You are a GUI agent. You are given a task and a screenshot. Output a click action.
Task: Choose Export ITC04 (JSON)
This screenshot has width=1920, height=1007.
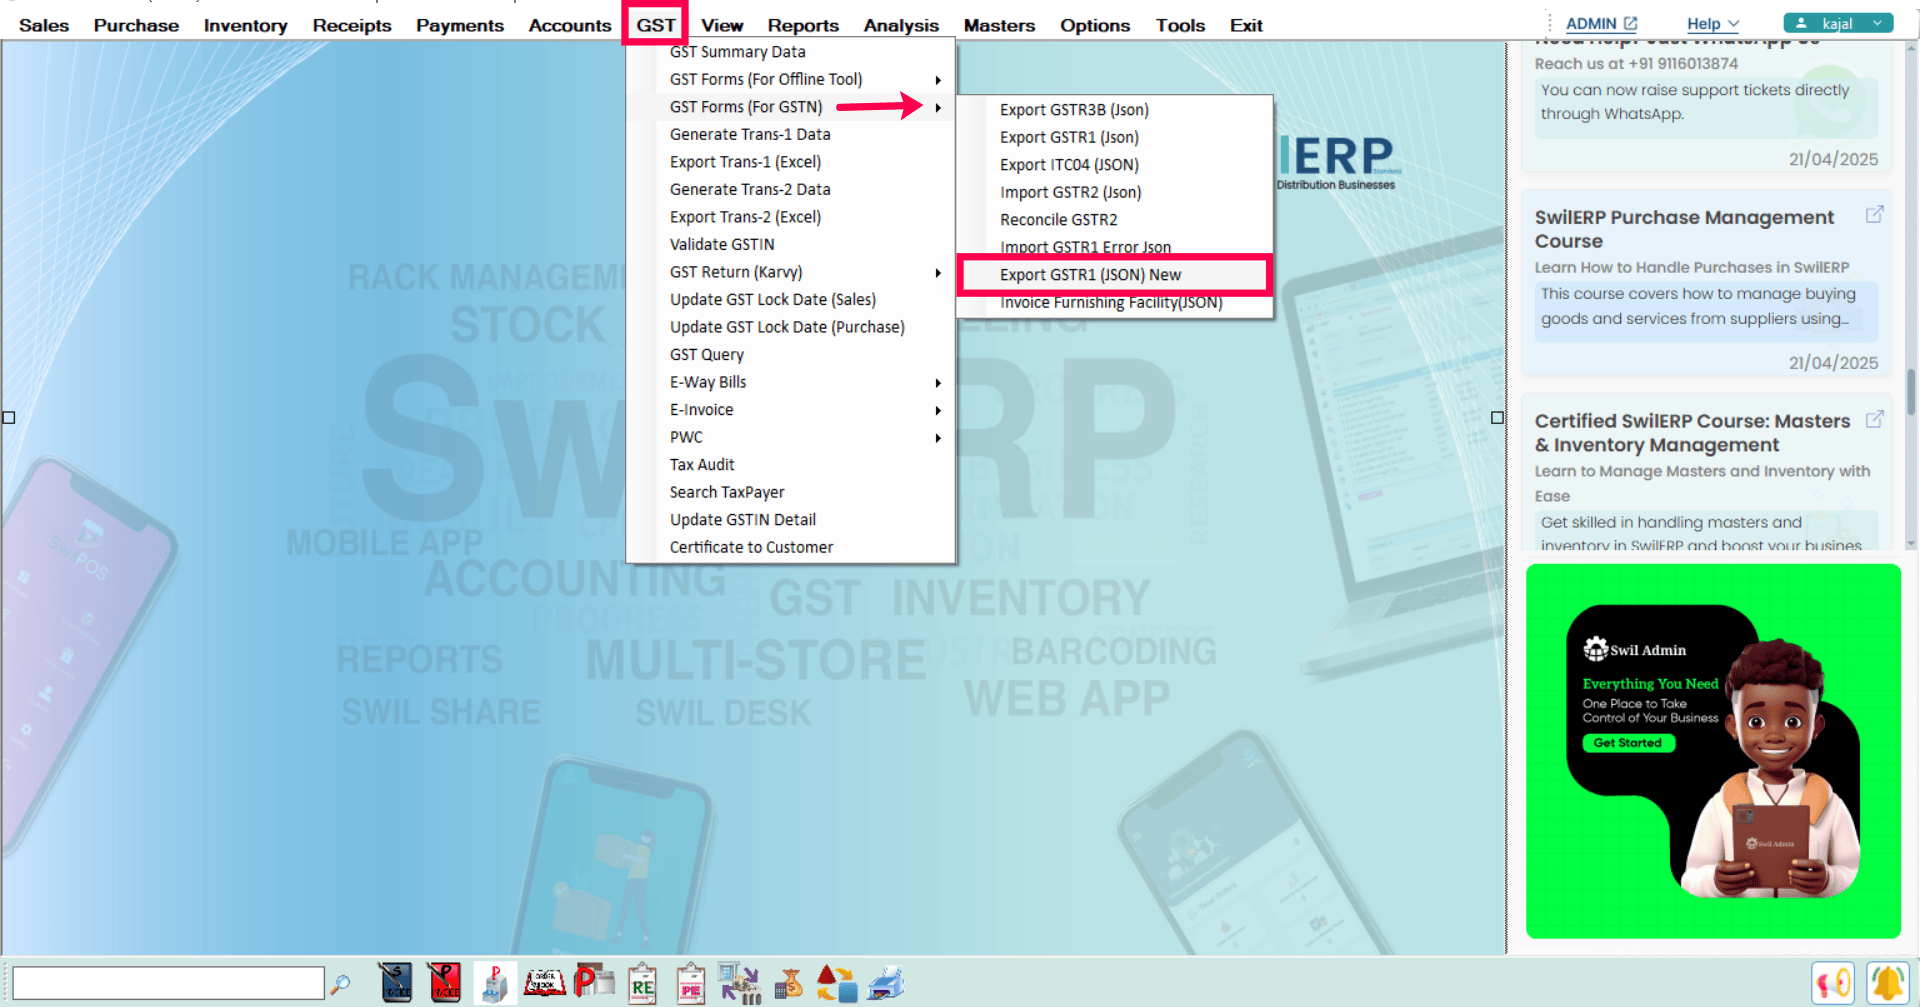click(x=1069, y=165)
